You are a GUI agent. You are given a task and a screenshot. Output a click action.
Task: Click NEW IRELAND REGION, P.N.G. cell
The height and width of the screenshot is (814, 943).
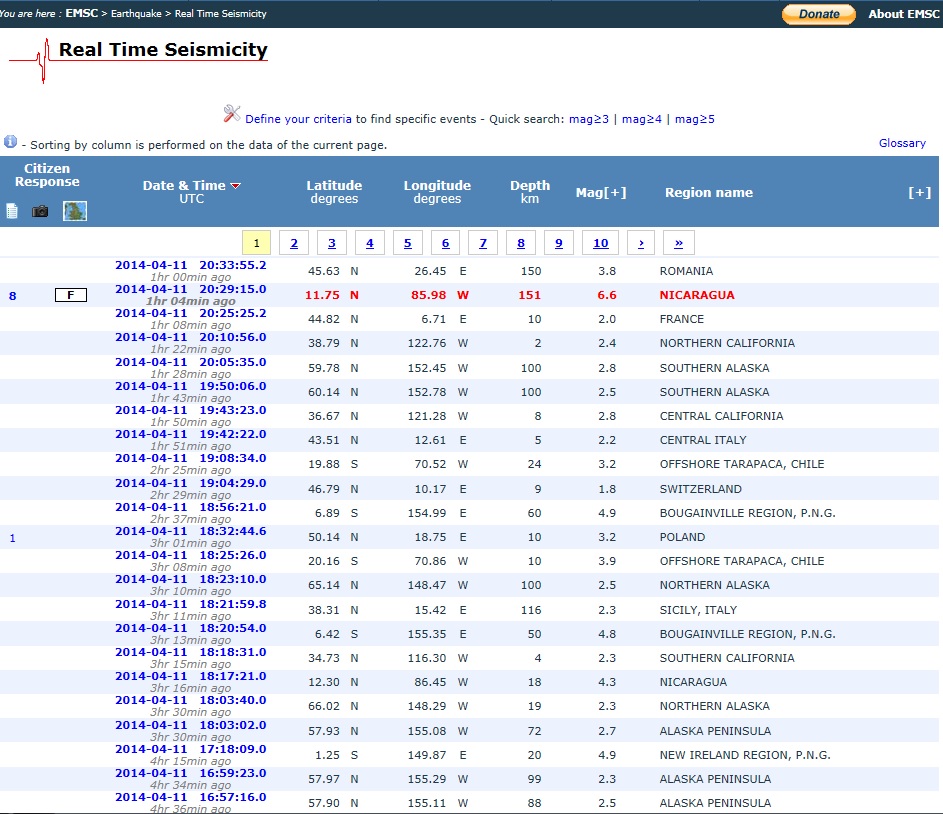pos(745,755)
